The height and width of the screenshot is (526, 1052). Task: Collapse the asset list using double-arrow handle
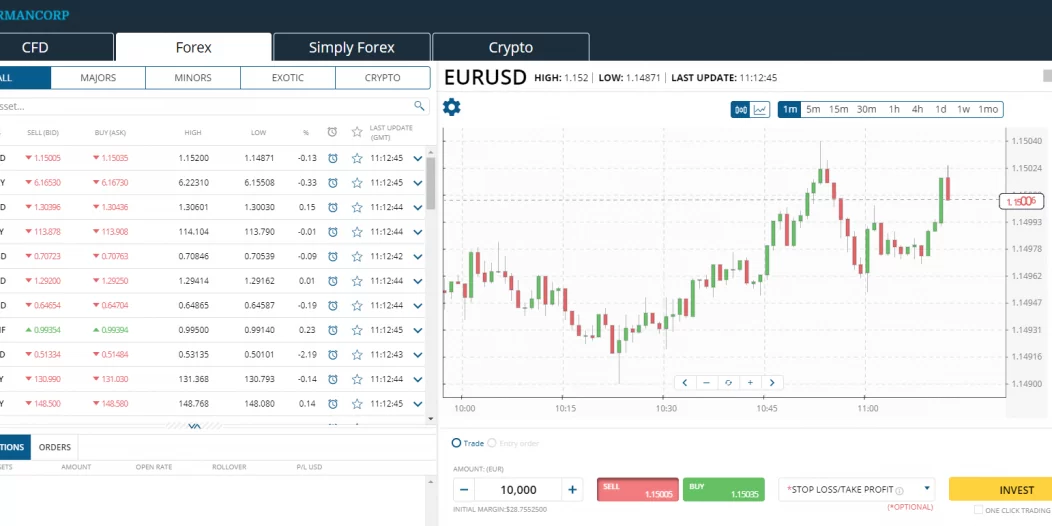(195, 426)
